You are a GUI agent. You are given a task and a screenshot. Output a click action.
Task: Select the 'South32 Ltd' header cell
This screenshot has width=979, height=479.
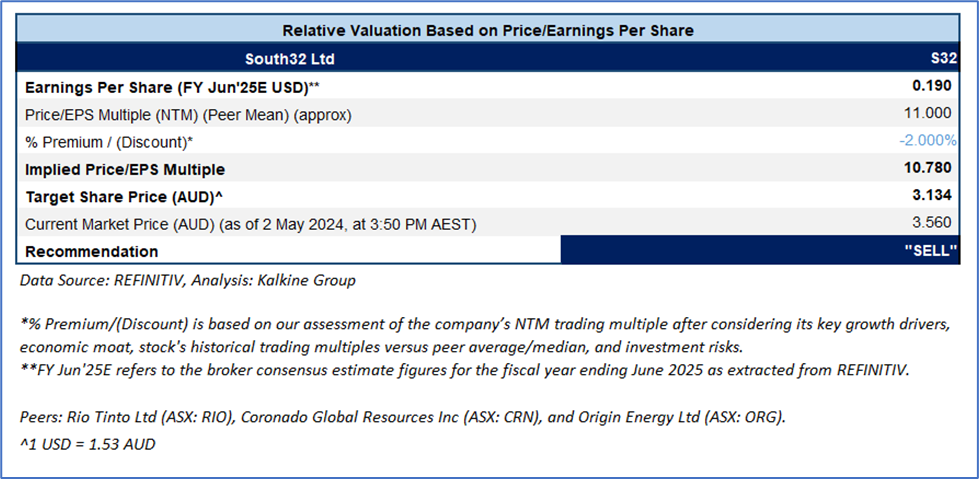tap(290, 60)
